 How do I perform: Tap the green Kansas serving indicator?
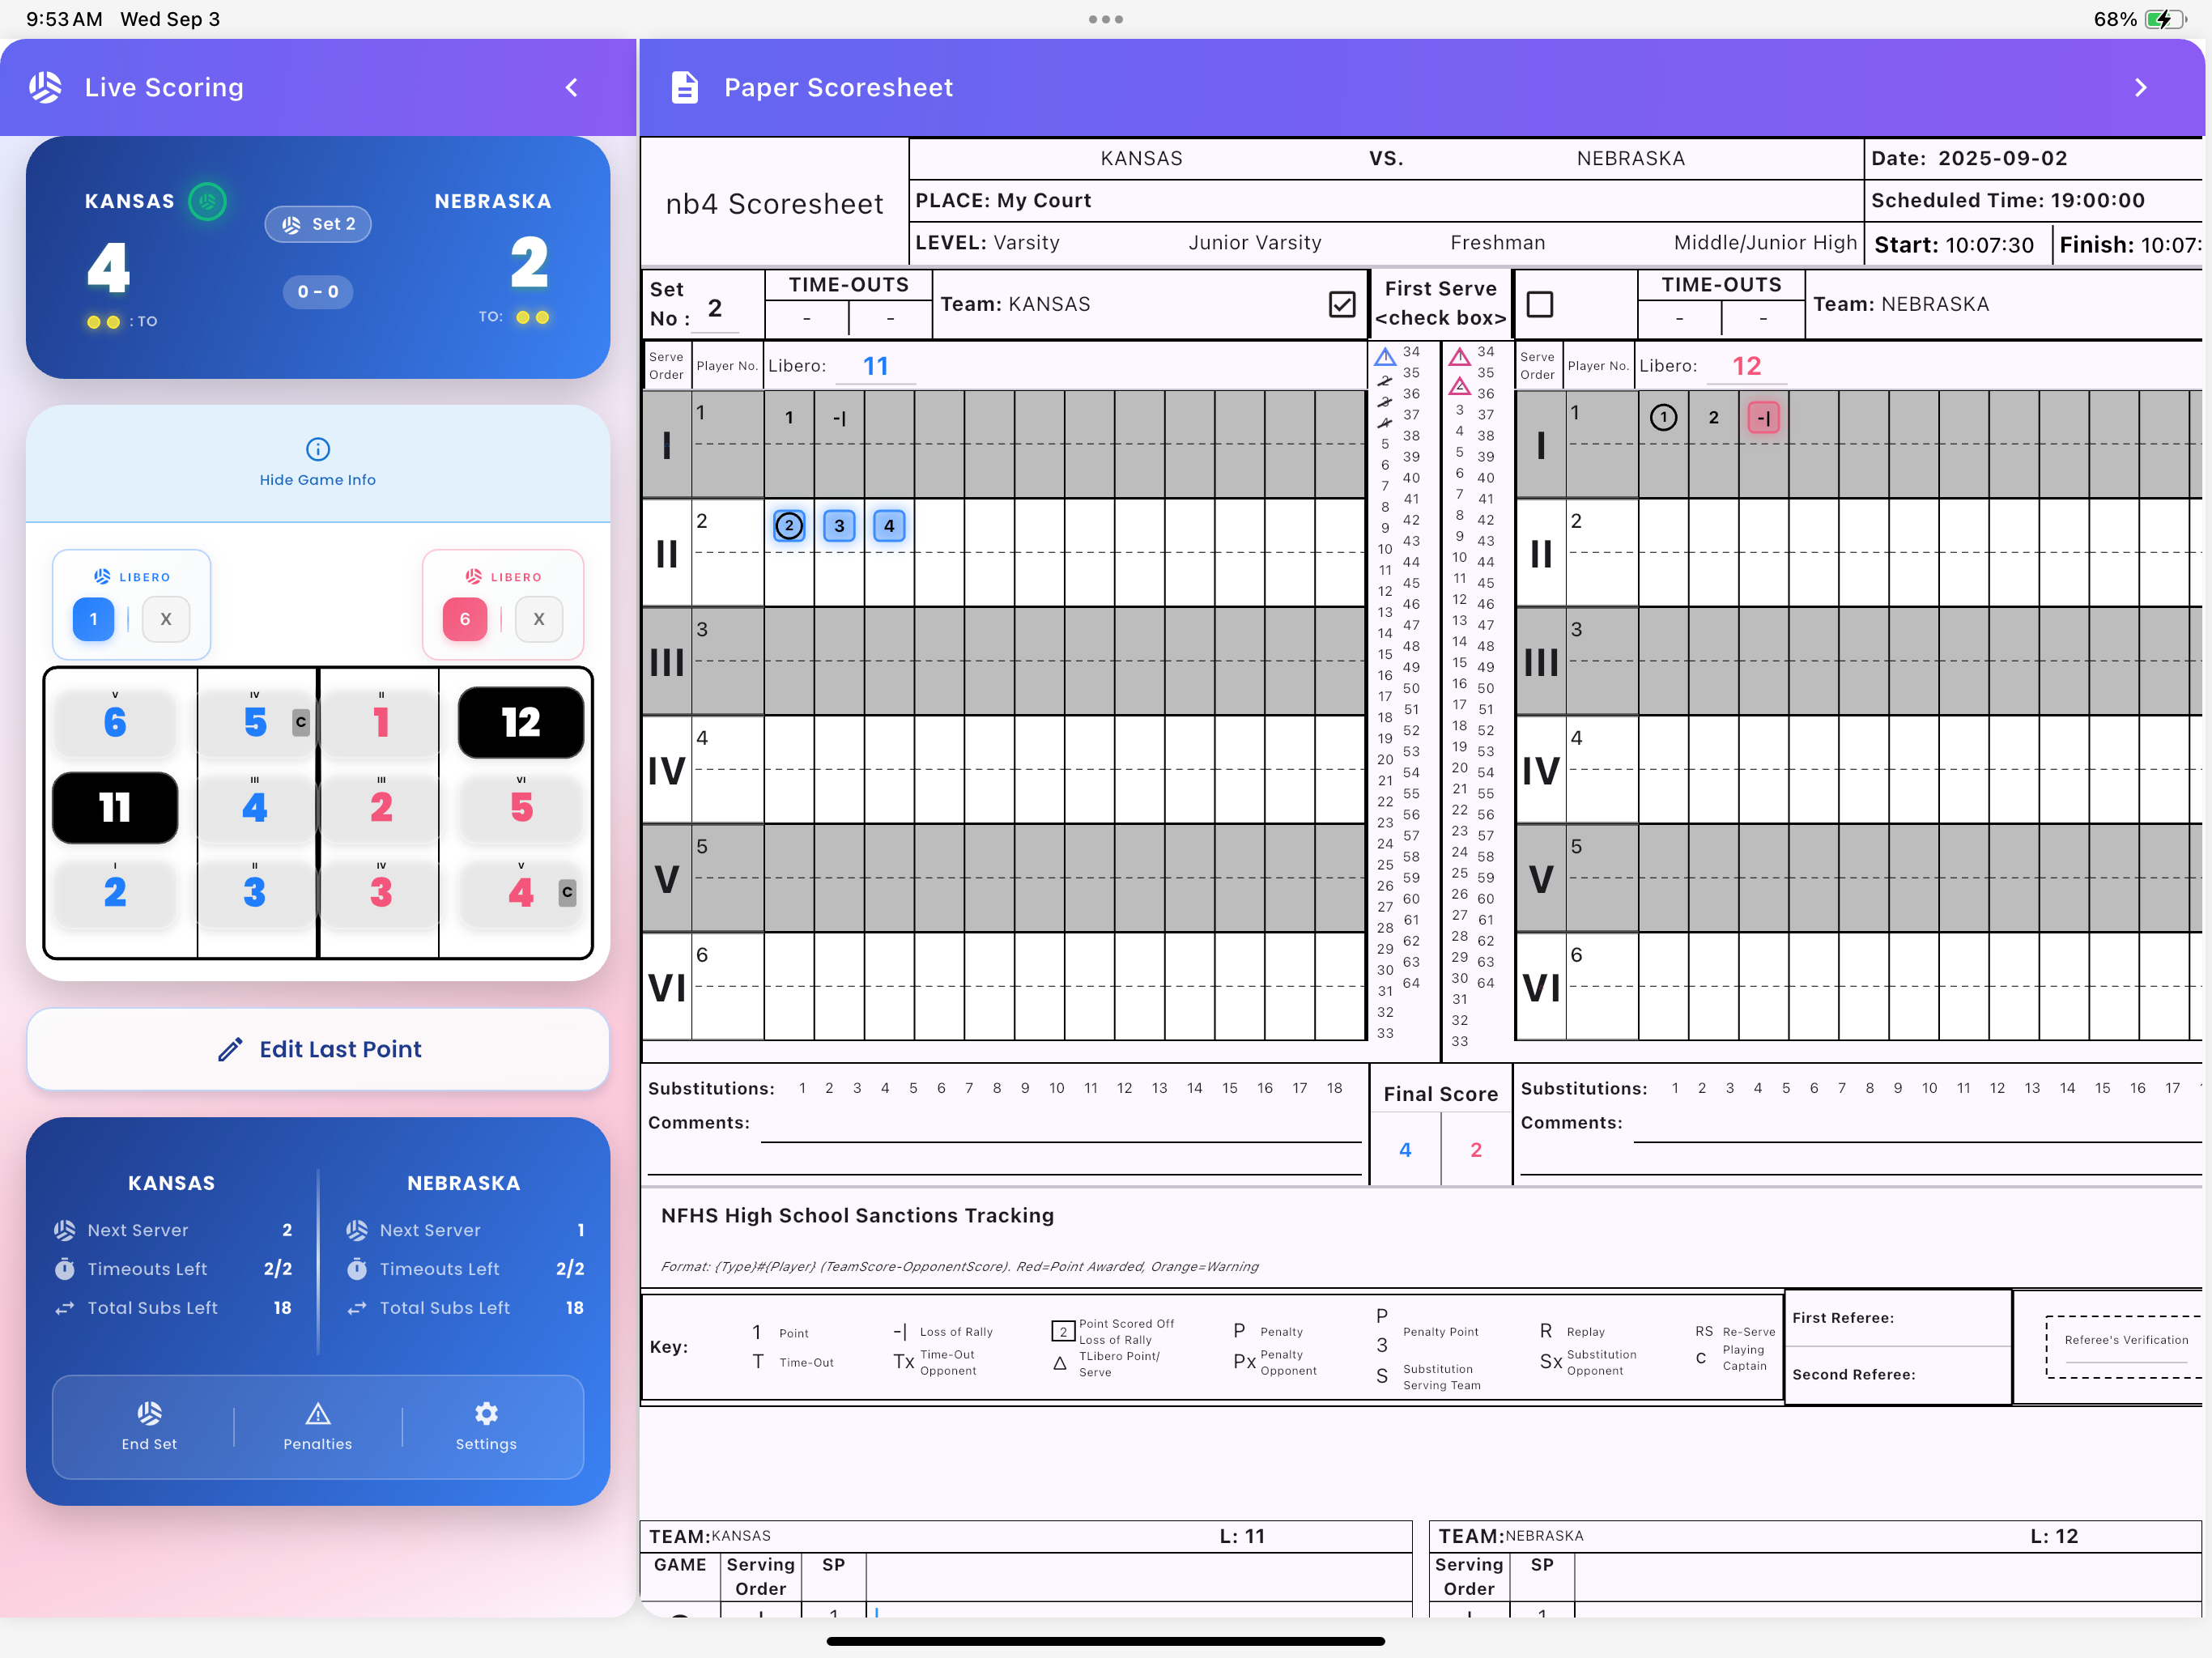(207, 201)
